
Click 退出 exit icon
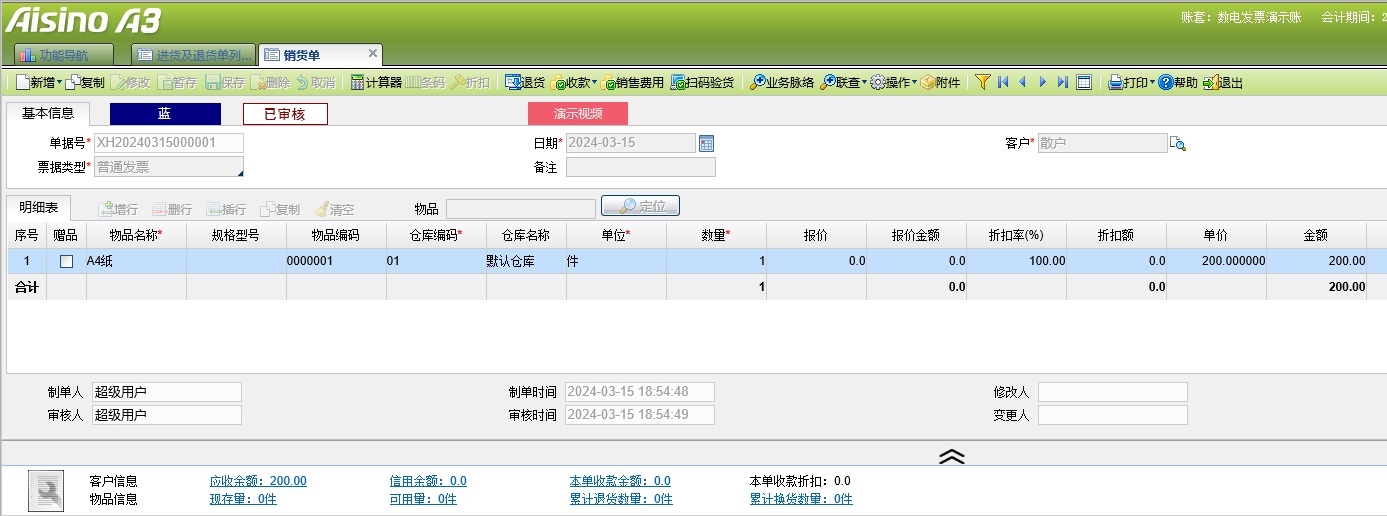(1210, 83)
